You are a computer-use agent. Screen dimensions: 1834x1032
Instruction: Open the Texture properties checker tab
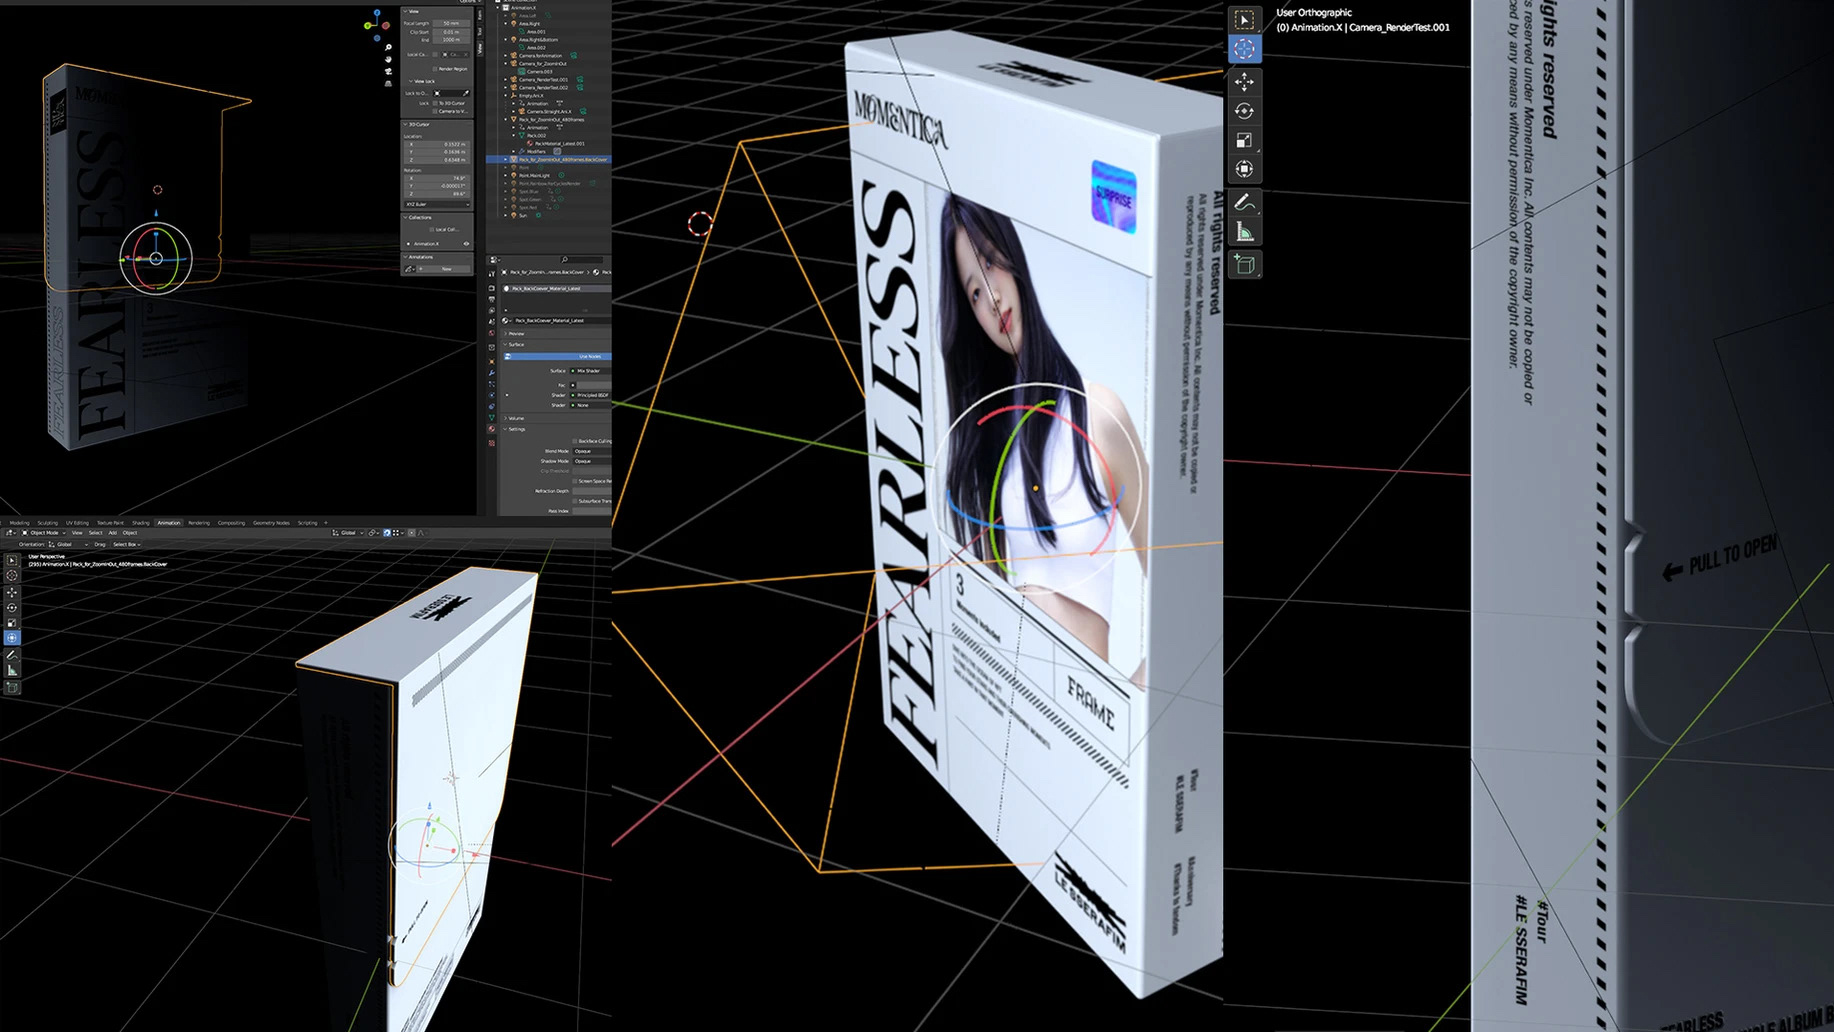[x=492, y=443]
